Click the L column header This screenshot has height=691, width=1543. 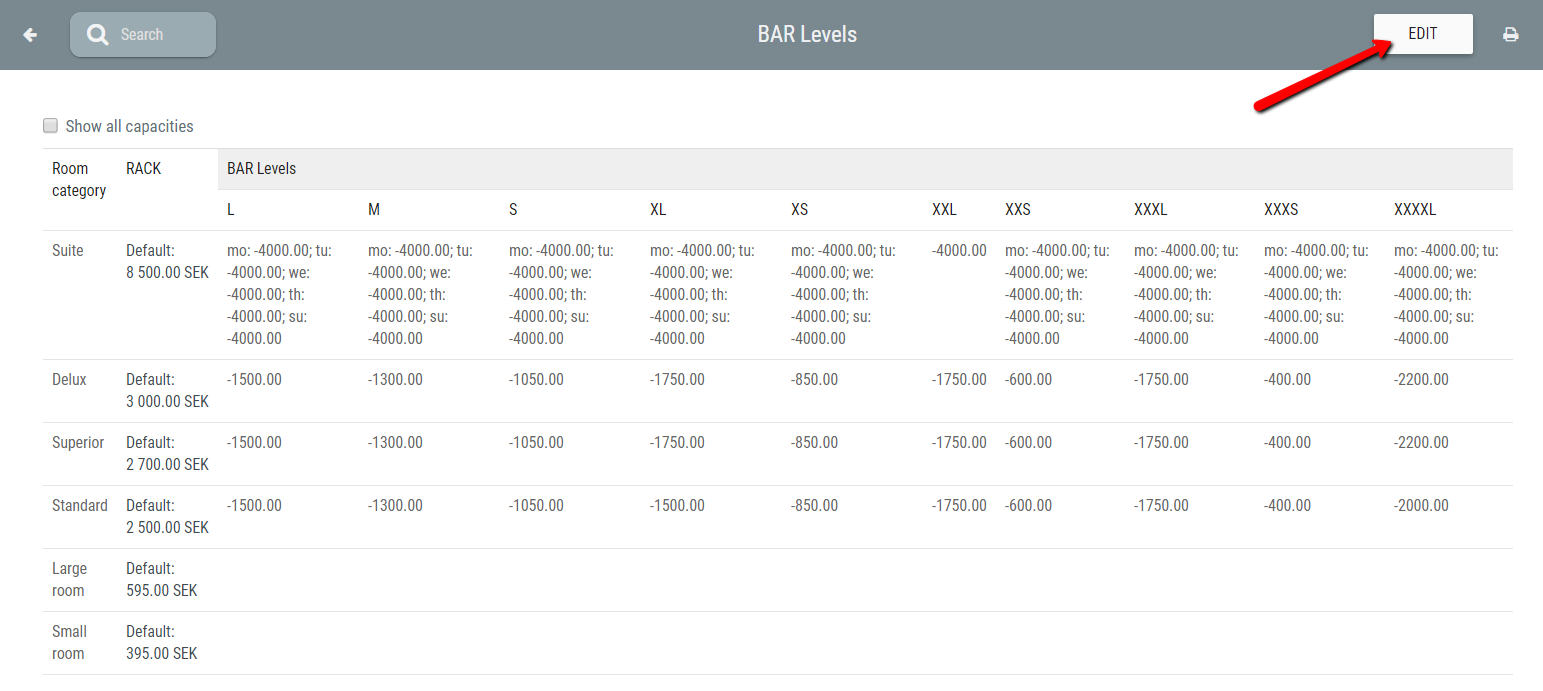230,209
